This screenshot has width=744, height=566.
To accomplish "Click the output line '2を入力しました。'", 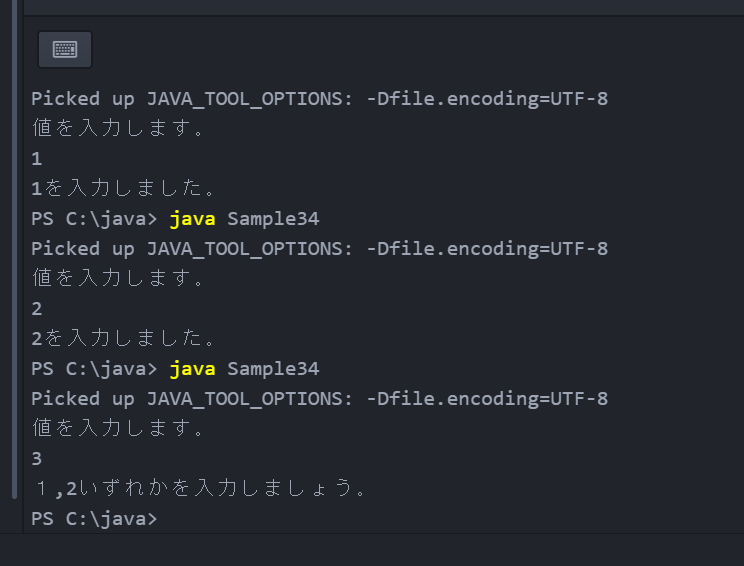I will [x=123, y=338].
